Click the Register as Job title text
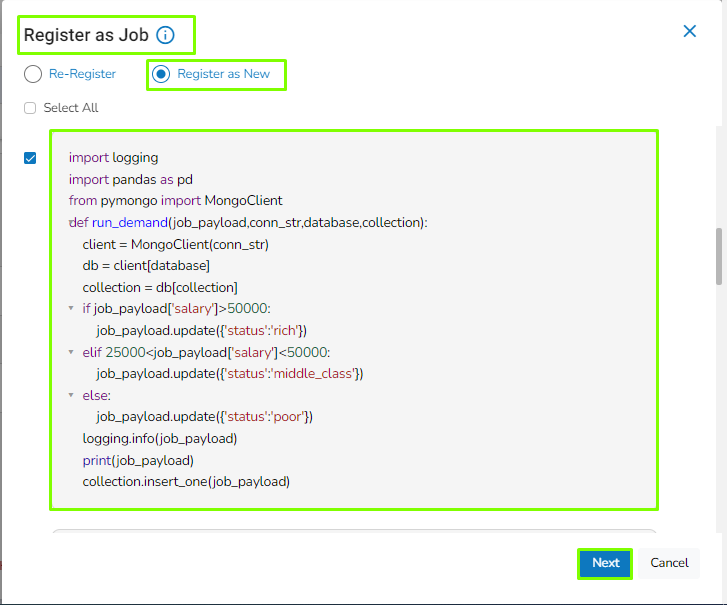 (x=86, y=35)
